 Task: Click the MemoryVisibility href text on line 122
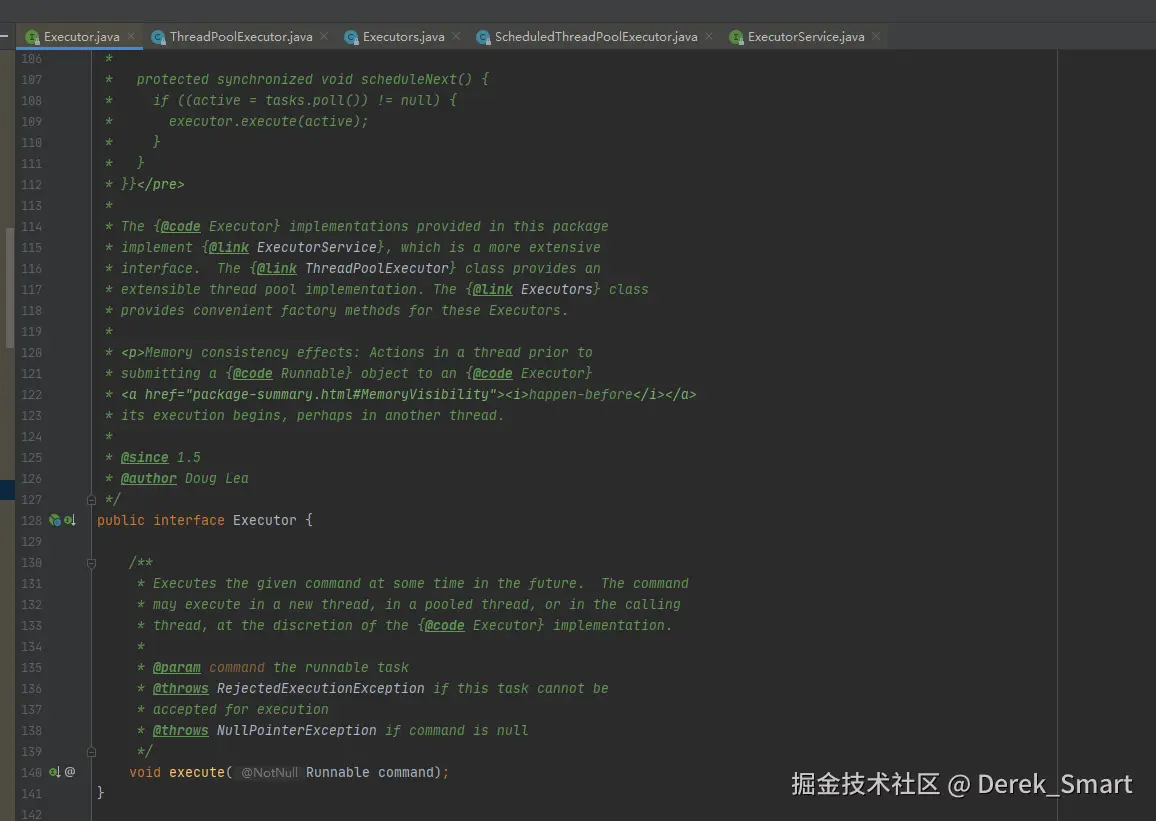pyautogui.click(x=341, y=394)
